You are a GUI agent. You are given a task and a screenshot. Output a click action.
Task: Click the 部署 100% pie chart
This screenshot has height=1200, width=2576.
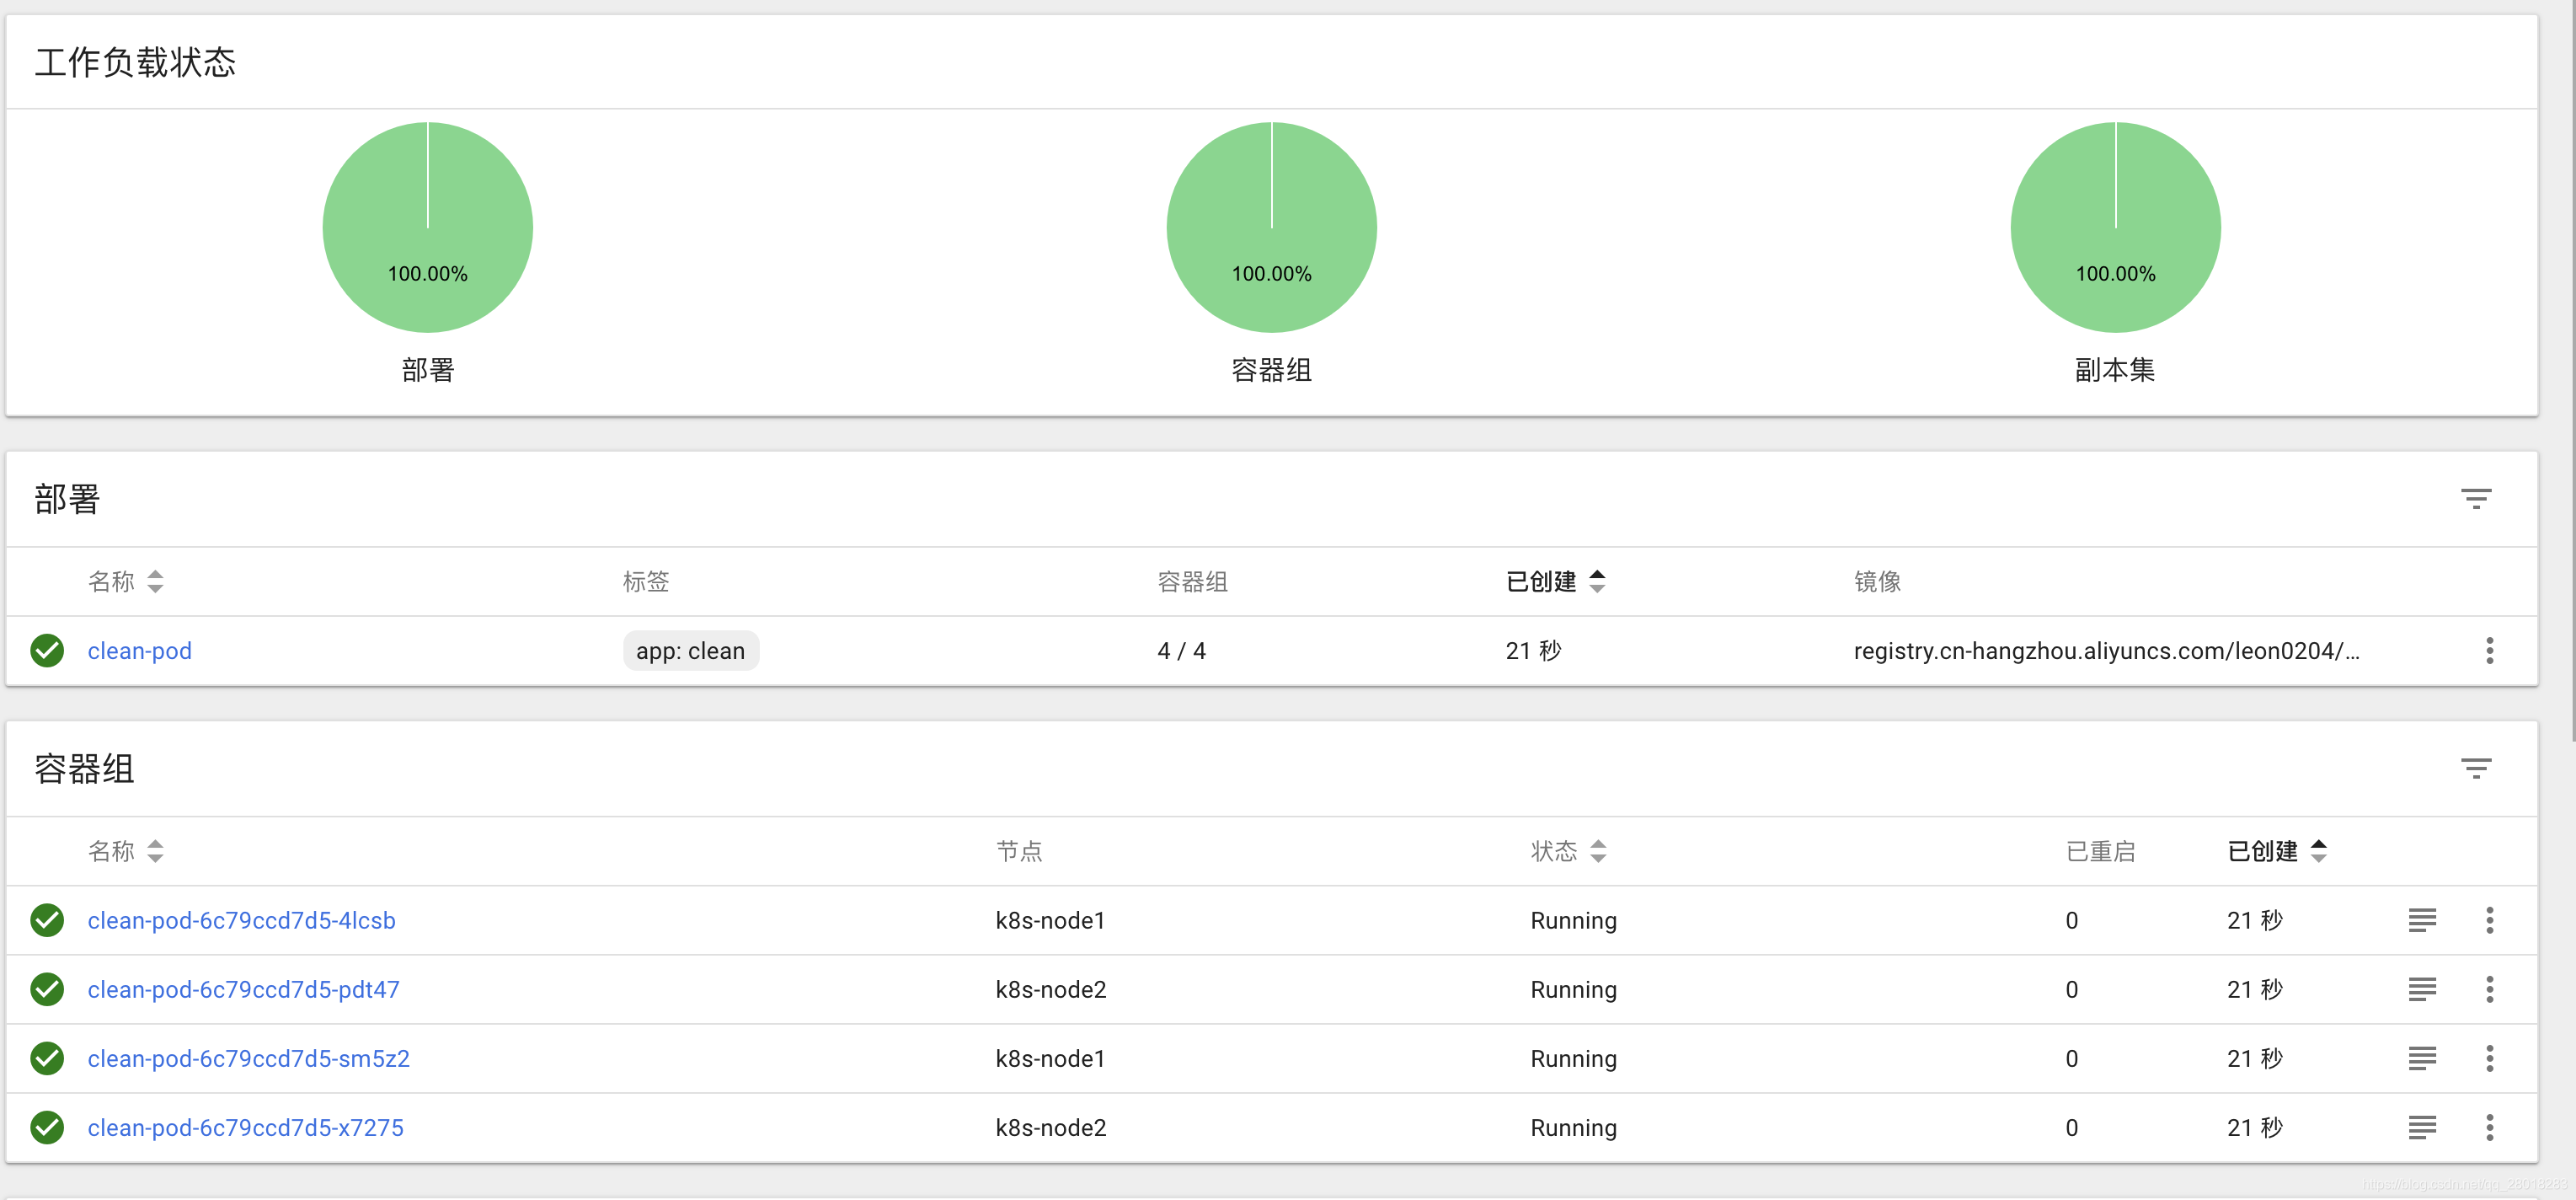click(x=428, y=227)
